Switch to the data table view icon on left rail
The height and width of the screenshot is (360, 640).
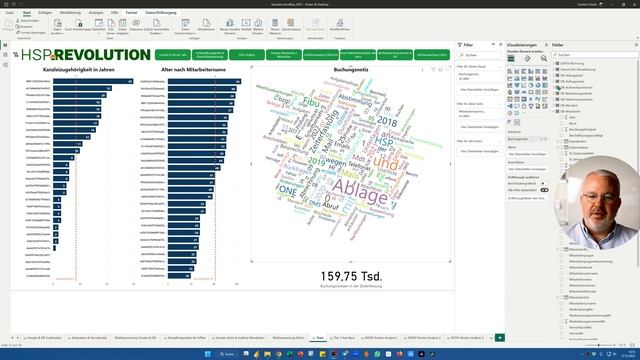[x=5, y=55]
